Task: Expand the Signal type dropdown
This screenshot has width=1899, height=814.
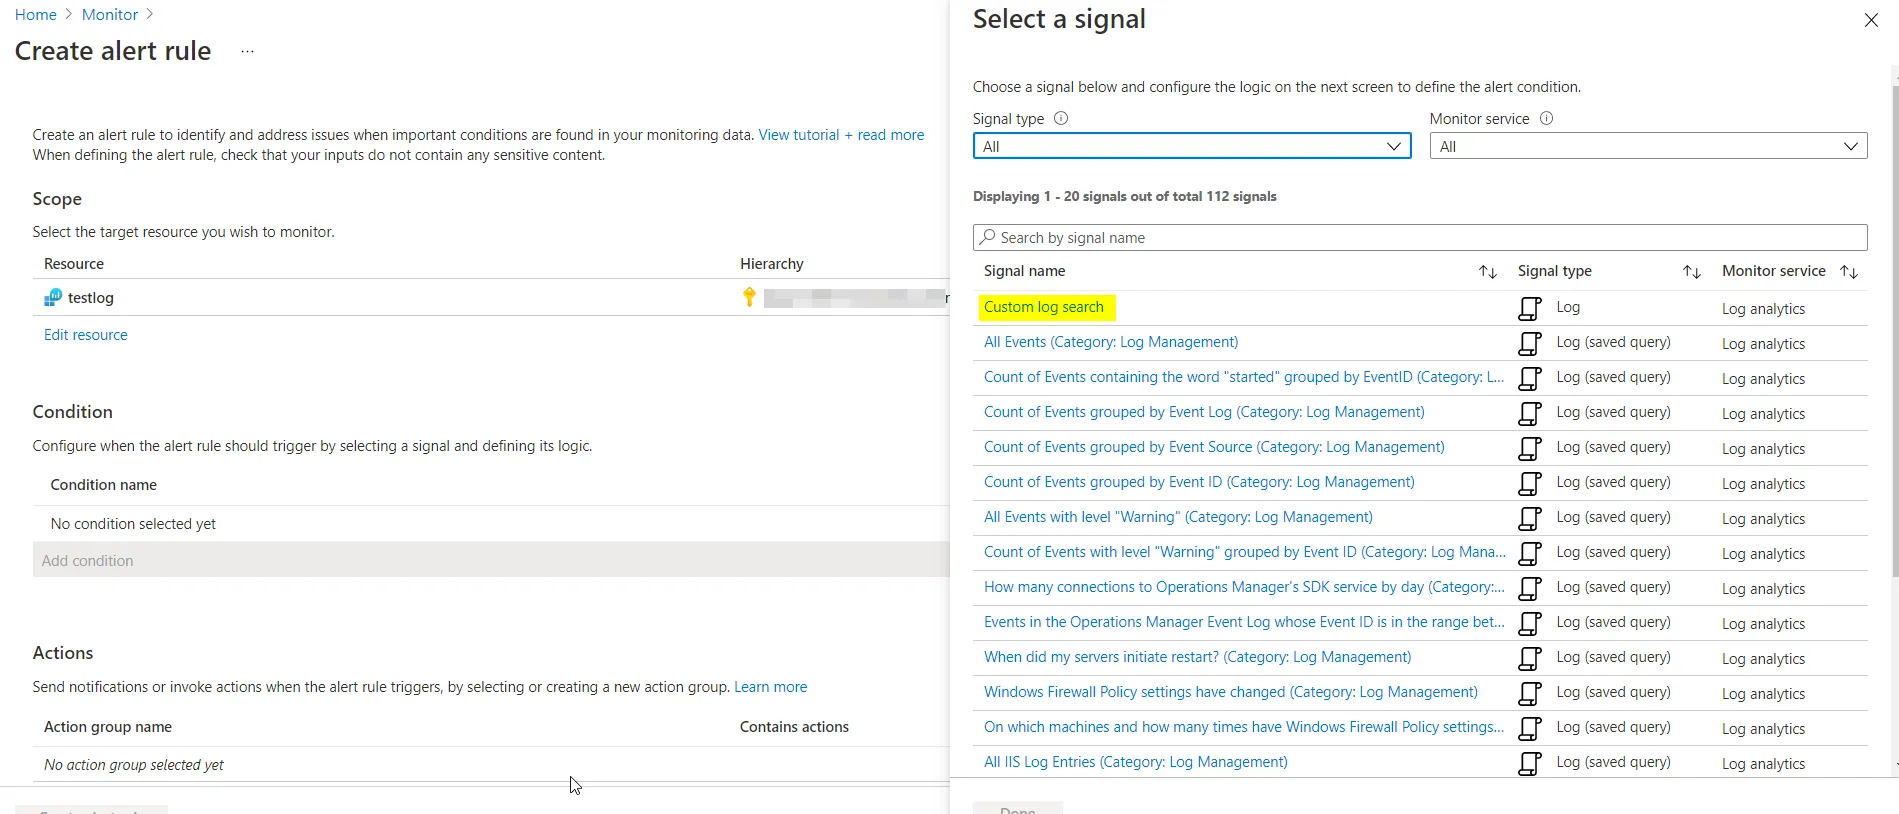Action: coord(1191,146)
